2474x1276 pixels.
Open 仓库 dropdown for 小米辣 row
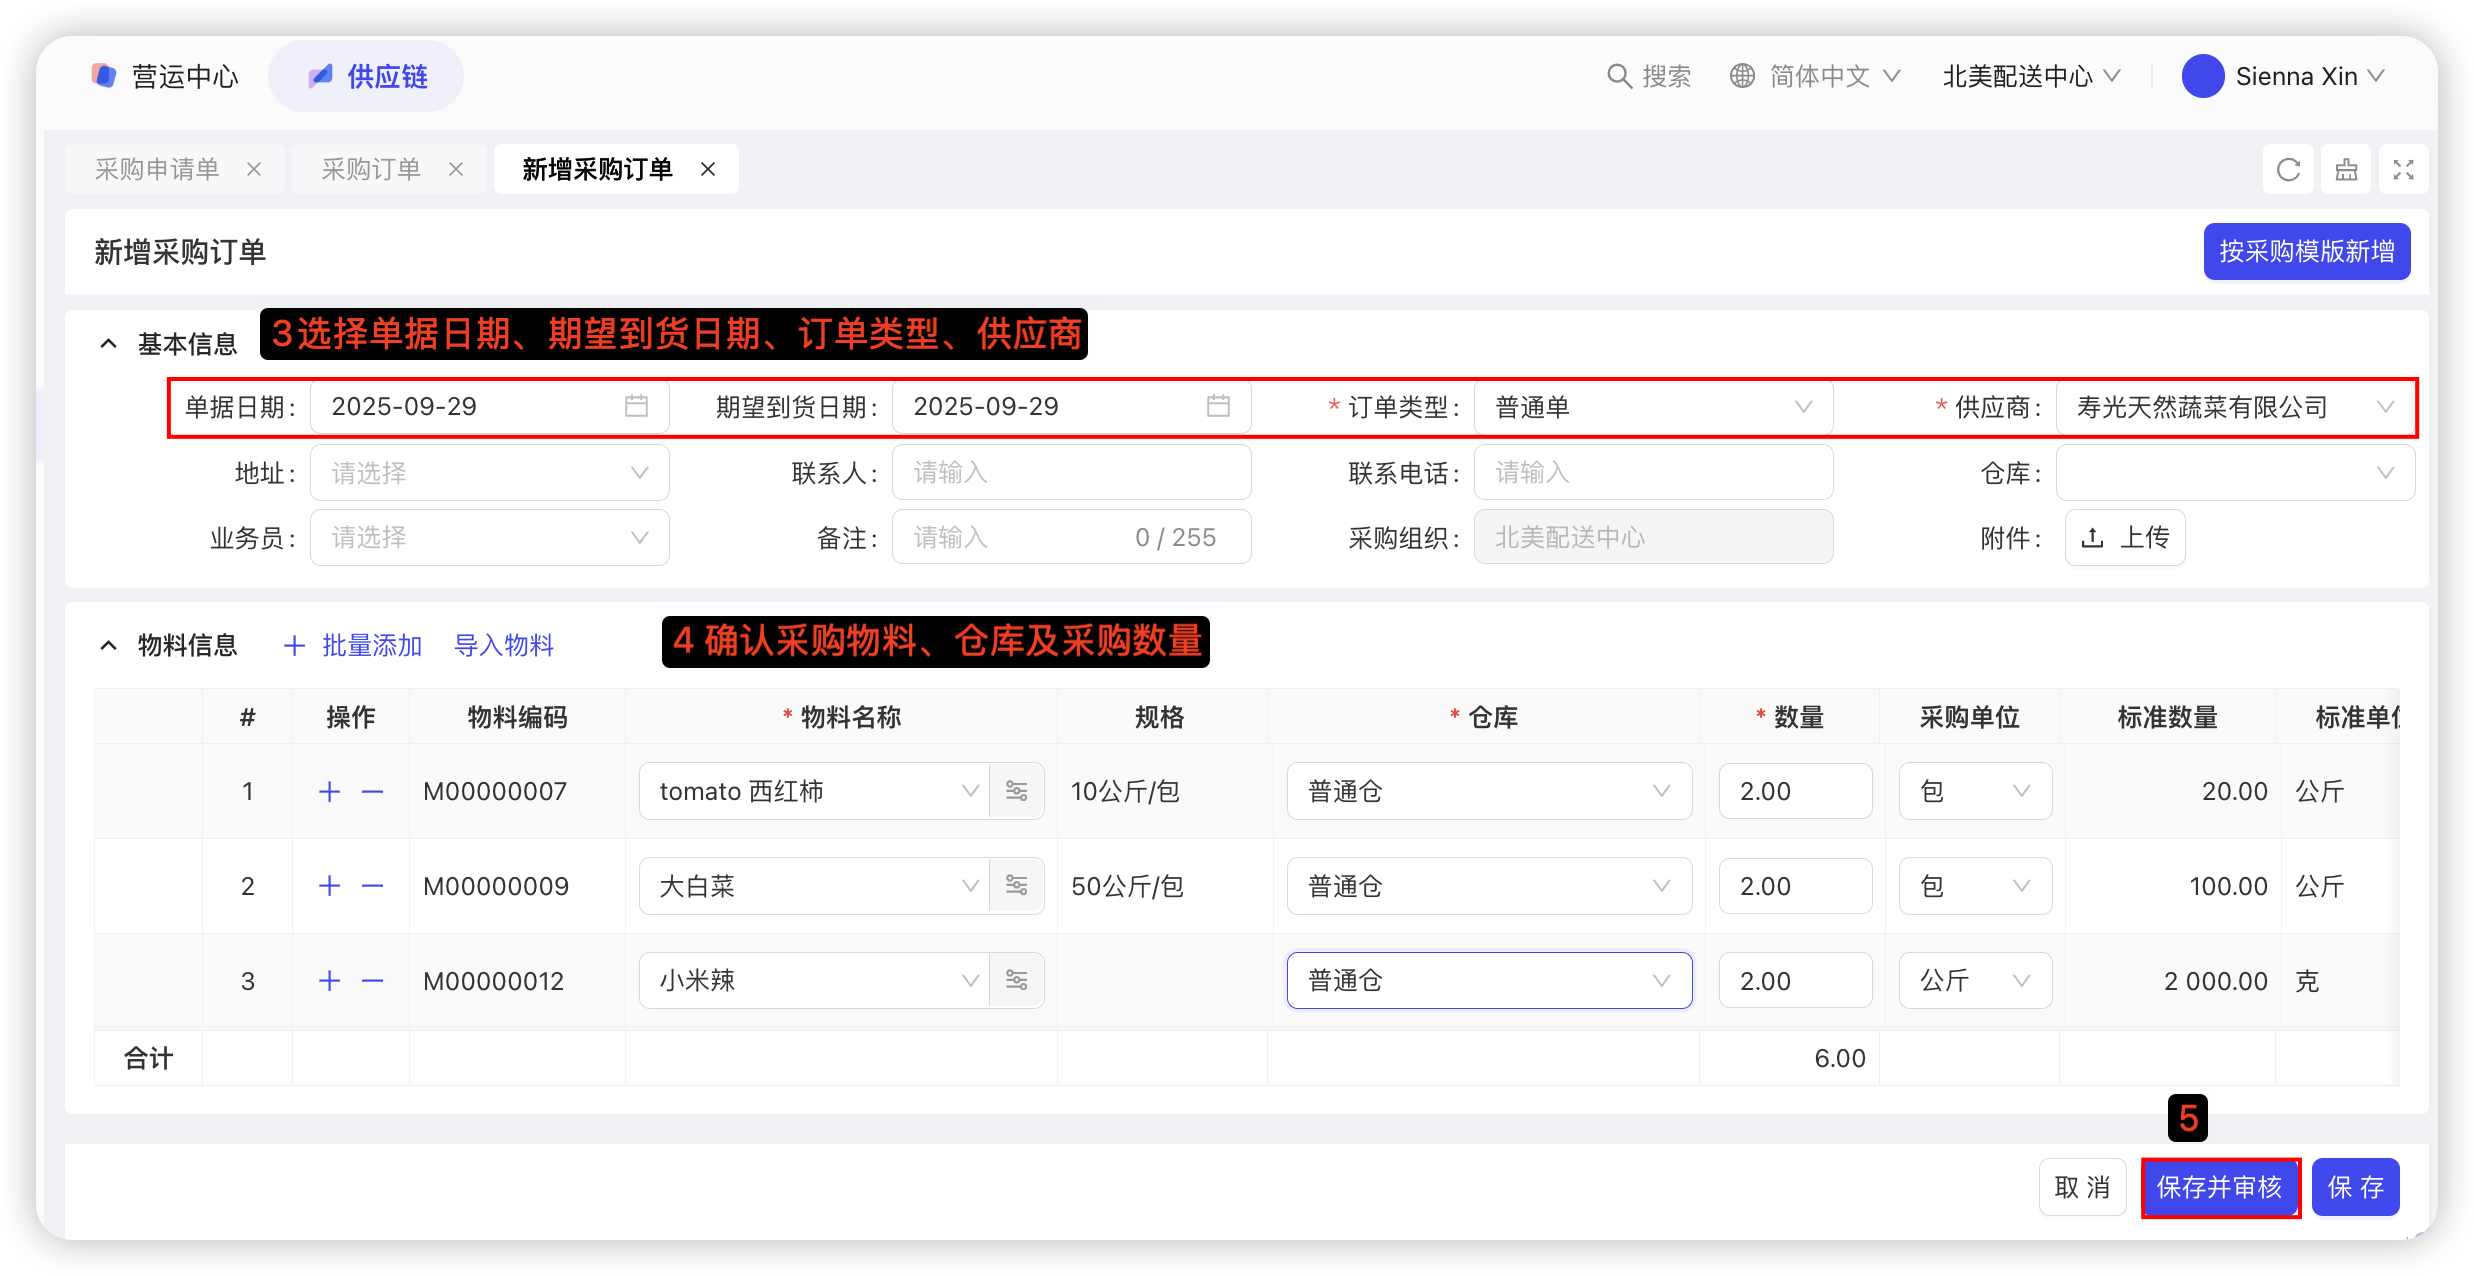coord(1488,980)
